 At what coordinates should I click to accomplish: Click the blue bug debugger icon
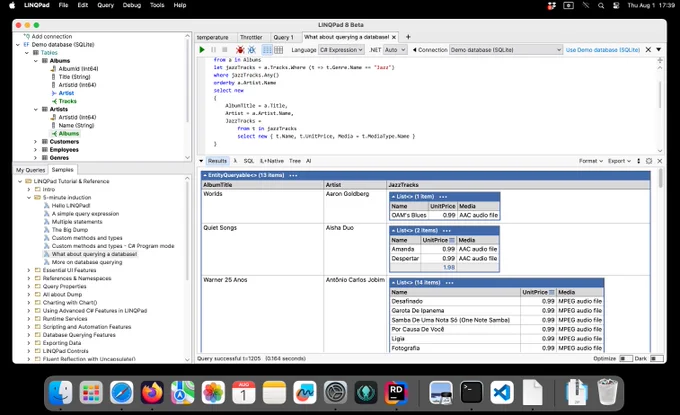click(x=252, y=50)
